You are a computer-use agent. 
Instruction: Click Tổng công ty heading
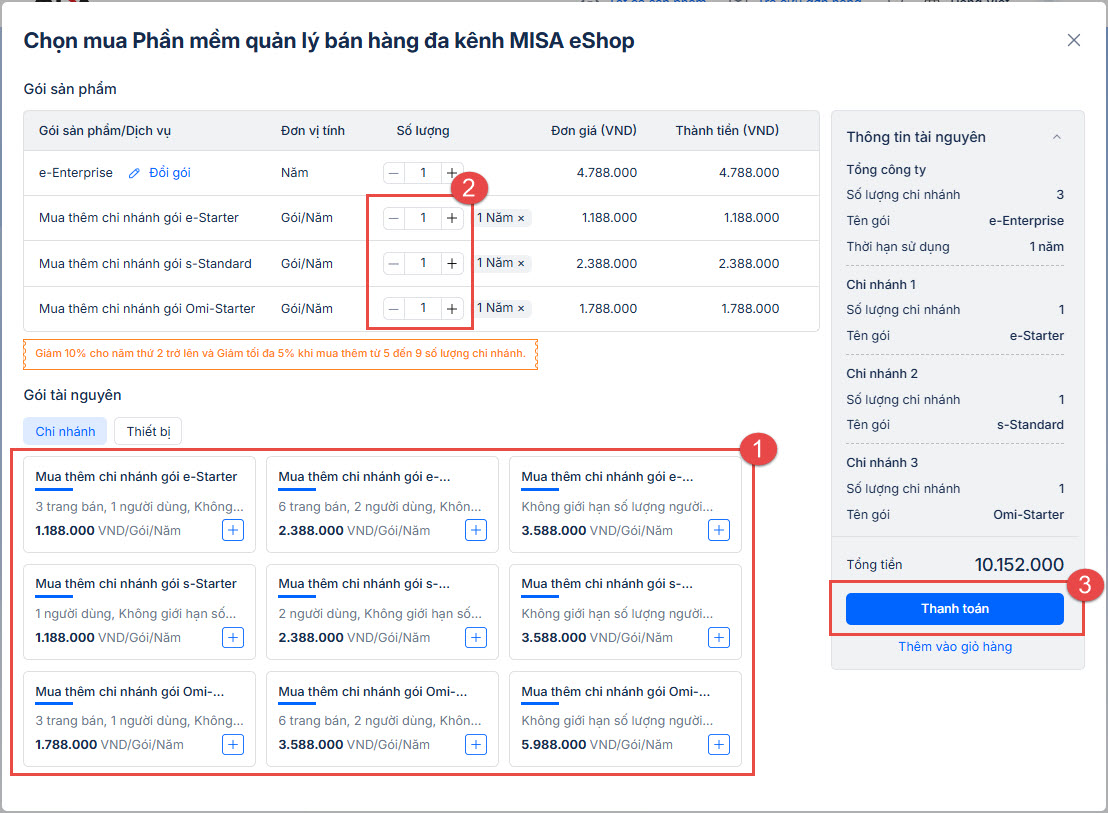click(886, 170)
